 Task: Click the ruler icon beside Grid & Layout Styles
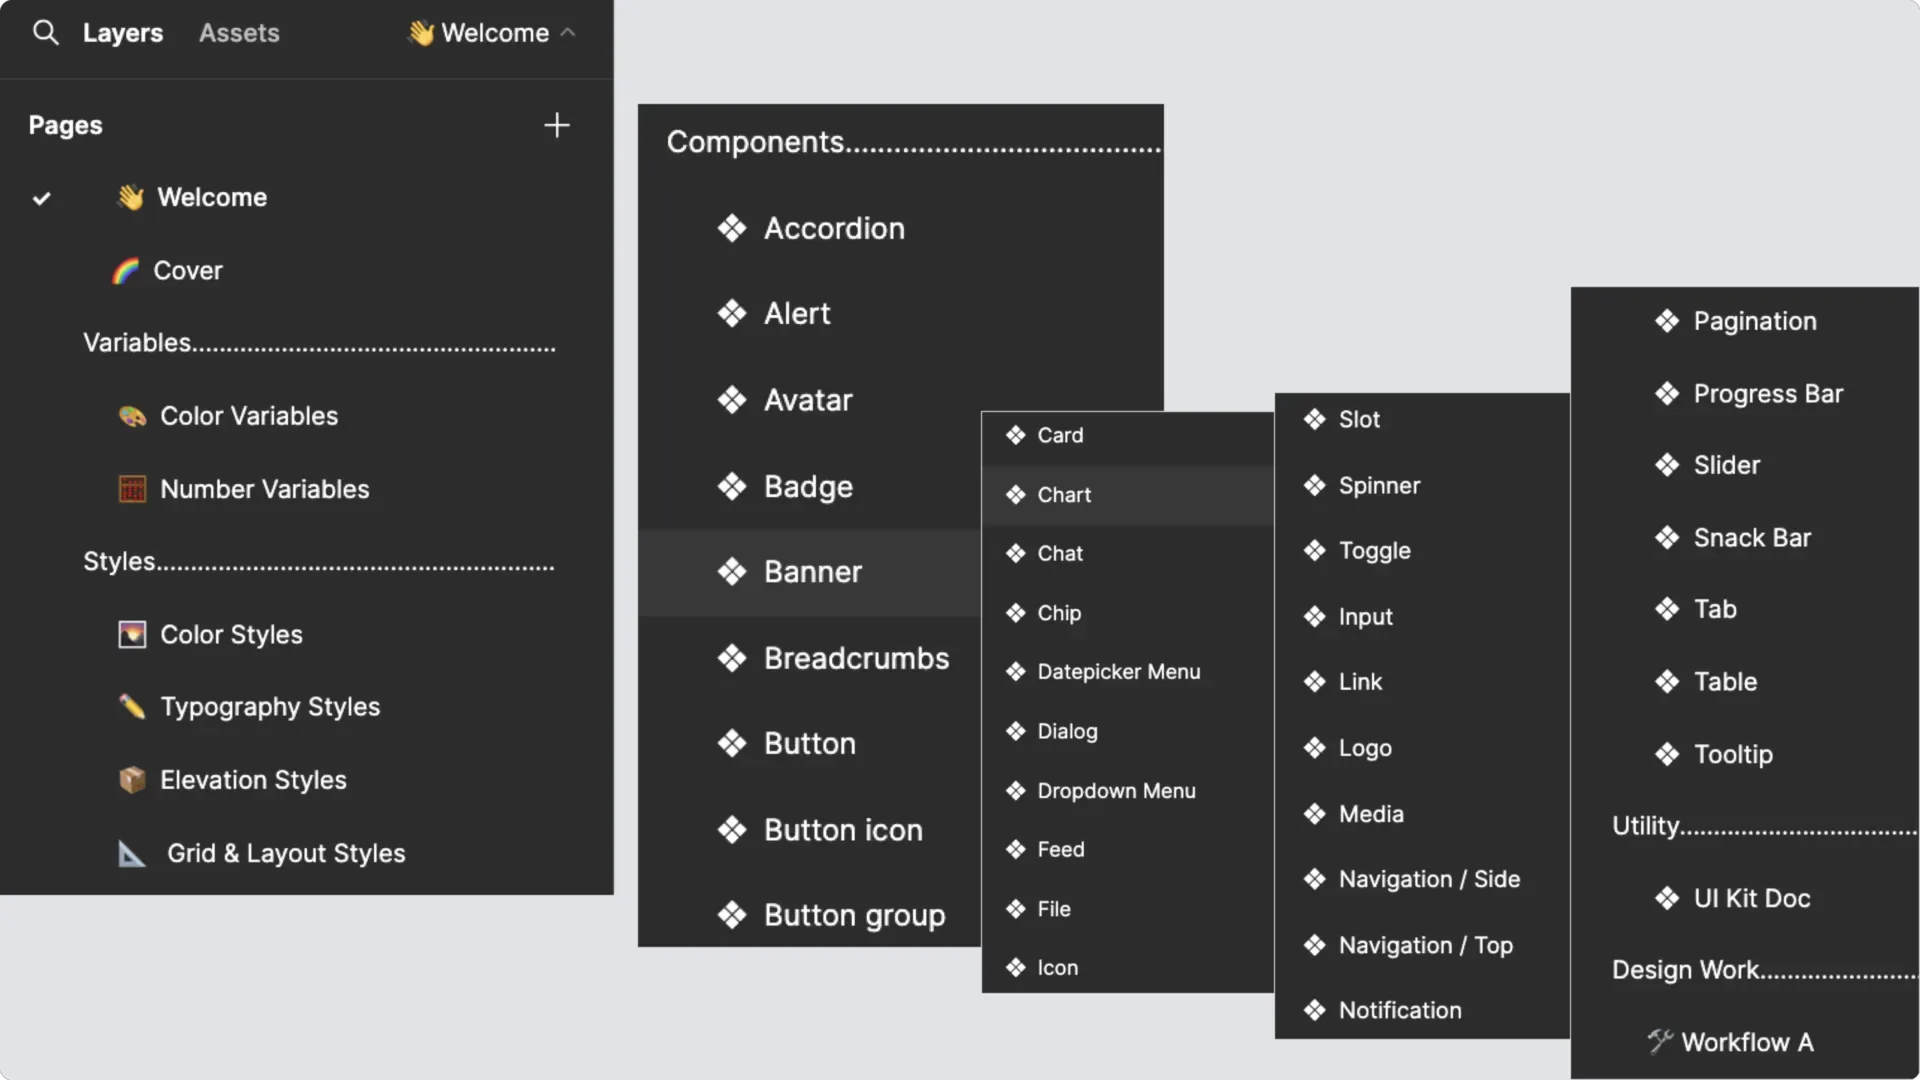coord(132,853)
